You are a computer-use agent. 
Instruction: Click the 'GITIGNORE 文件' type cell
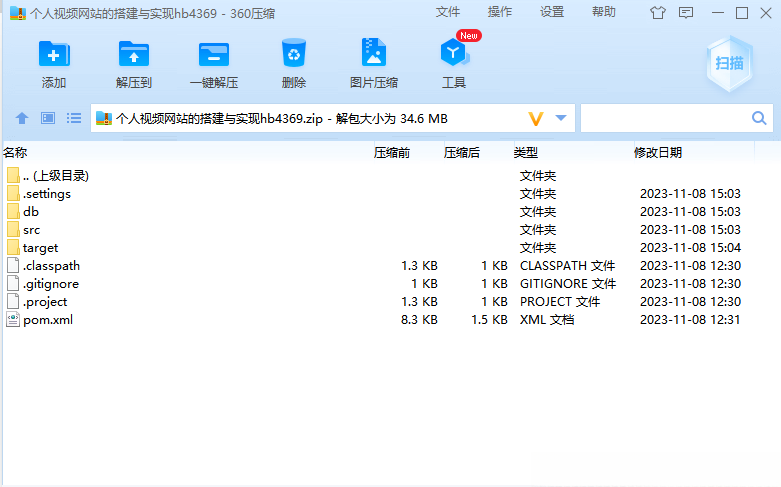tap(568, 284)
